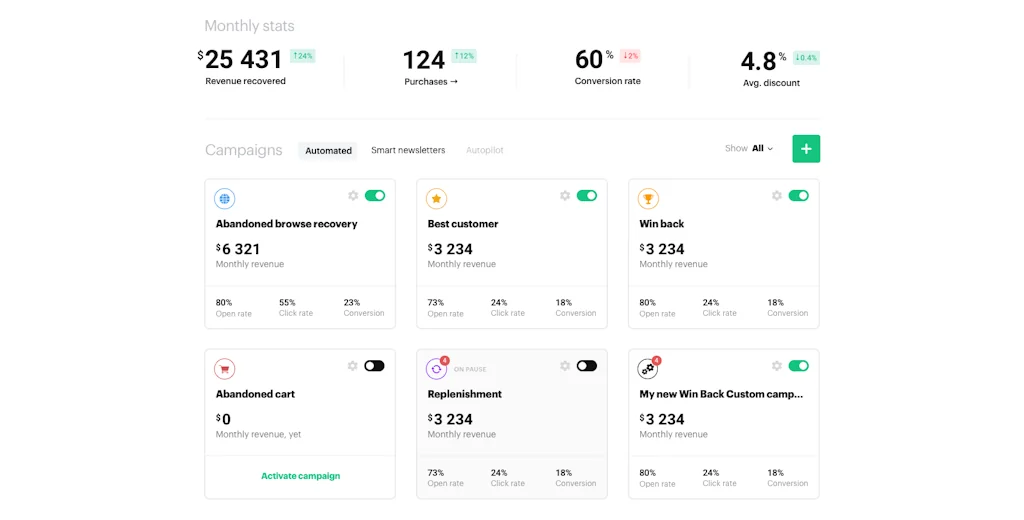The width and height of the screenshot is (1024, 520).
Task: Click the Monthly stats heading
Action: click(249, 26)
